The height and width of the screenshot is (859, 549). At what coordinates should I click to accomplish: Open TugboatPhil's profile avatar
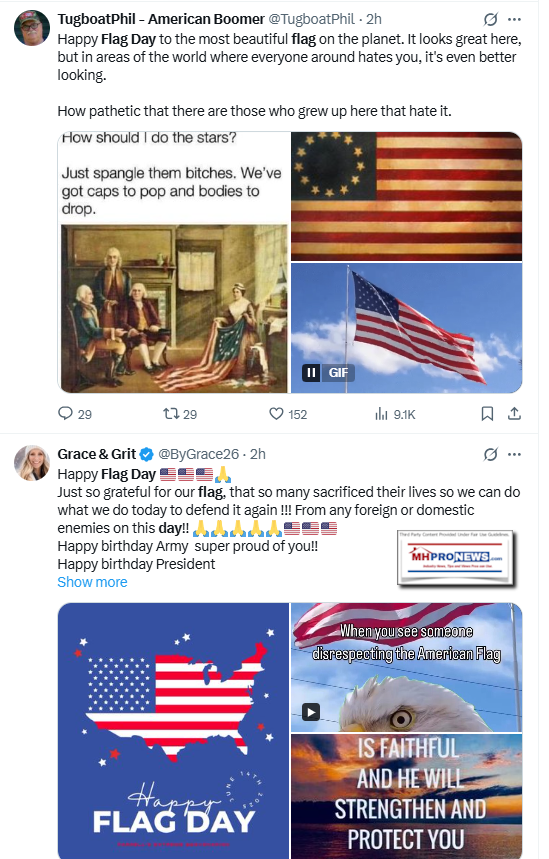click(x=32, y=27)
